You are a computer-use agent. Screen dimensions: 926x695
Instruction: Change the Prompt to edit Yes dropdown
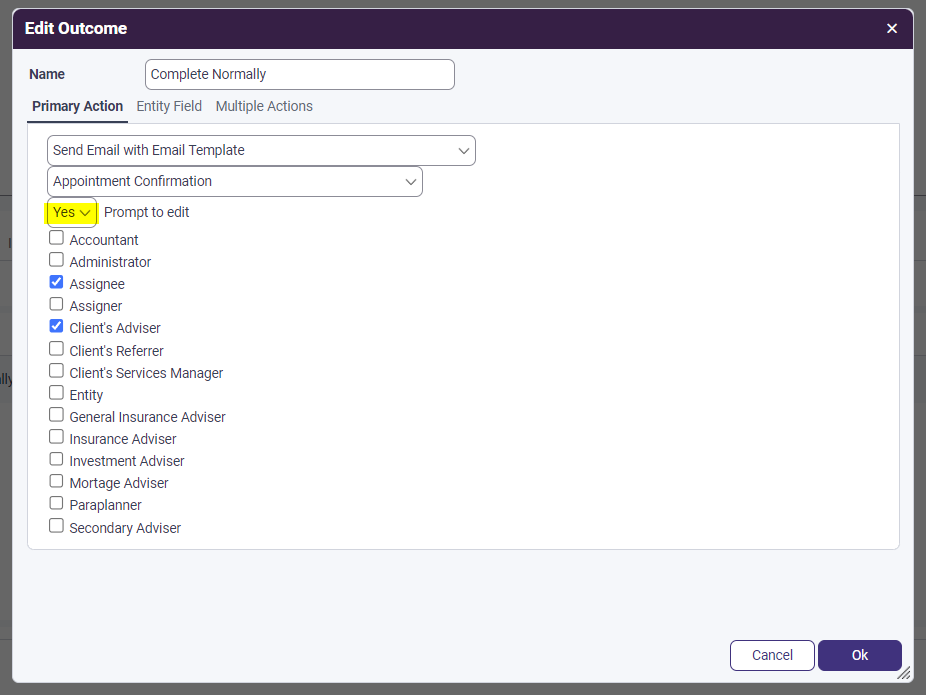pos(72,212)
